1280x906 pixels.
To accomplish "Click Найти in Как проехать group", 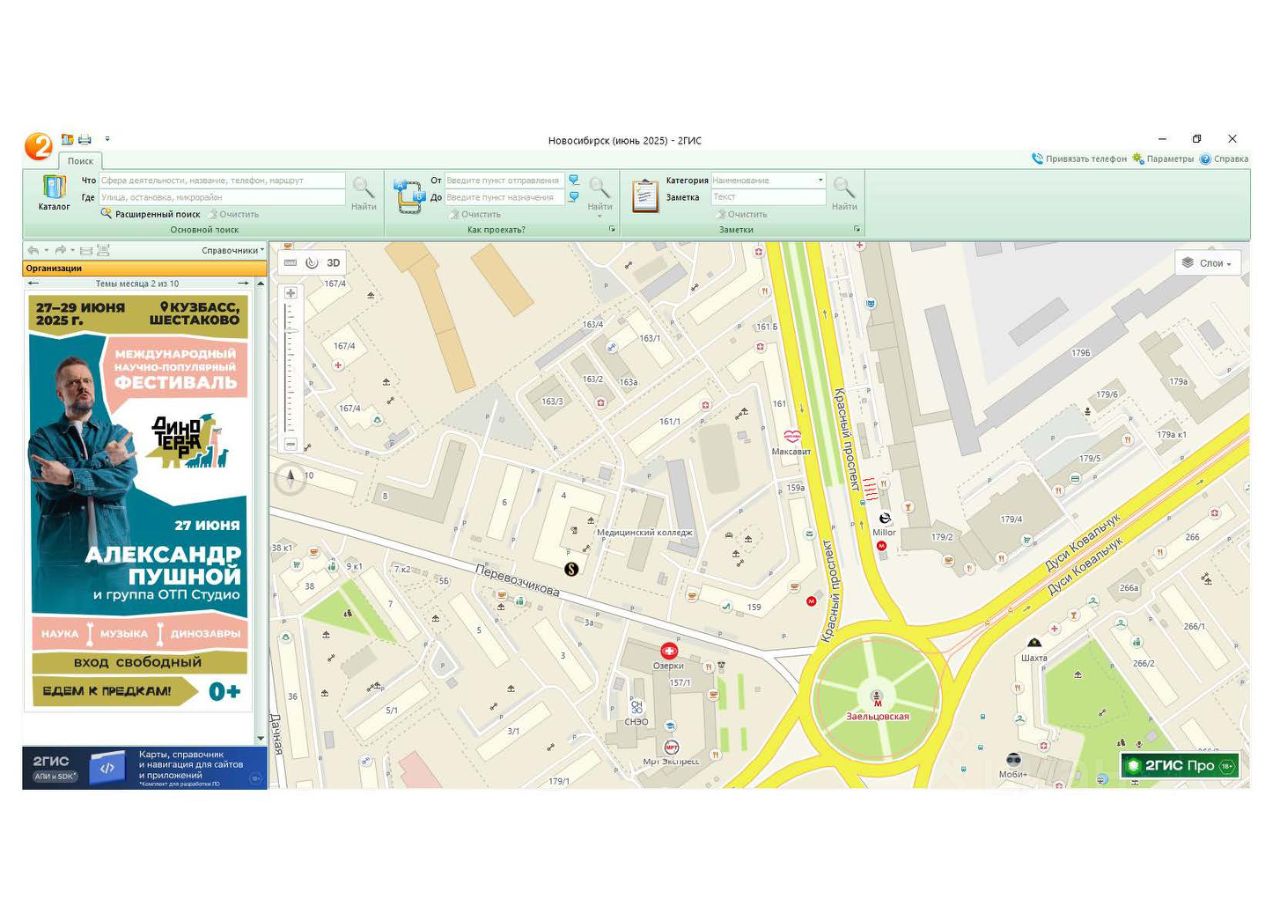I will tap(600, 192).
